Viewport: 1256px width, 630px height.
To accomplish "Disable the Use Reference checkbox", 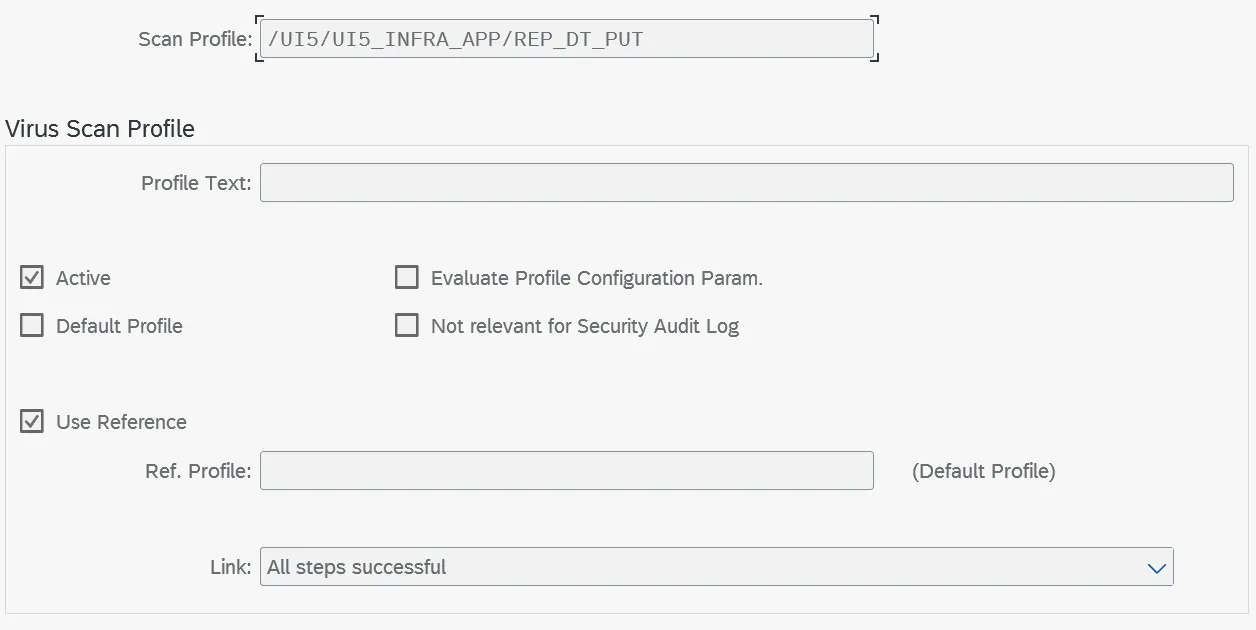I will tap(32, 421).
